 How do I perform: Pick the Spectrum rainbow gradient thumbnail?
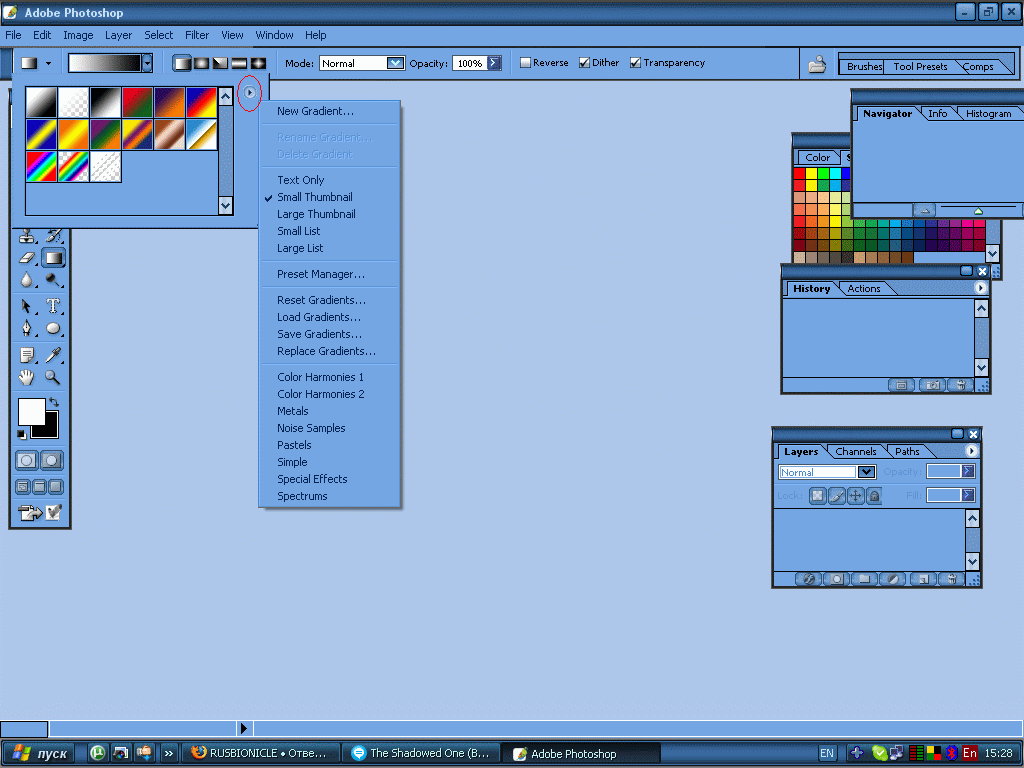(41, 166)
